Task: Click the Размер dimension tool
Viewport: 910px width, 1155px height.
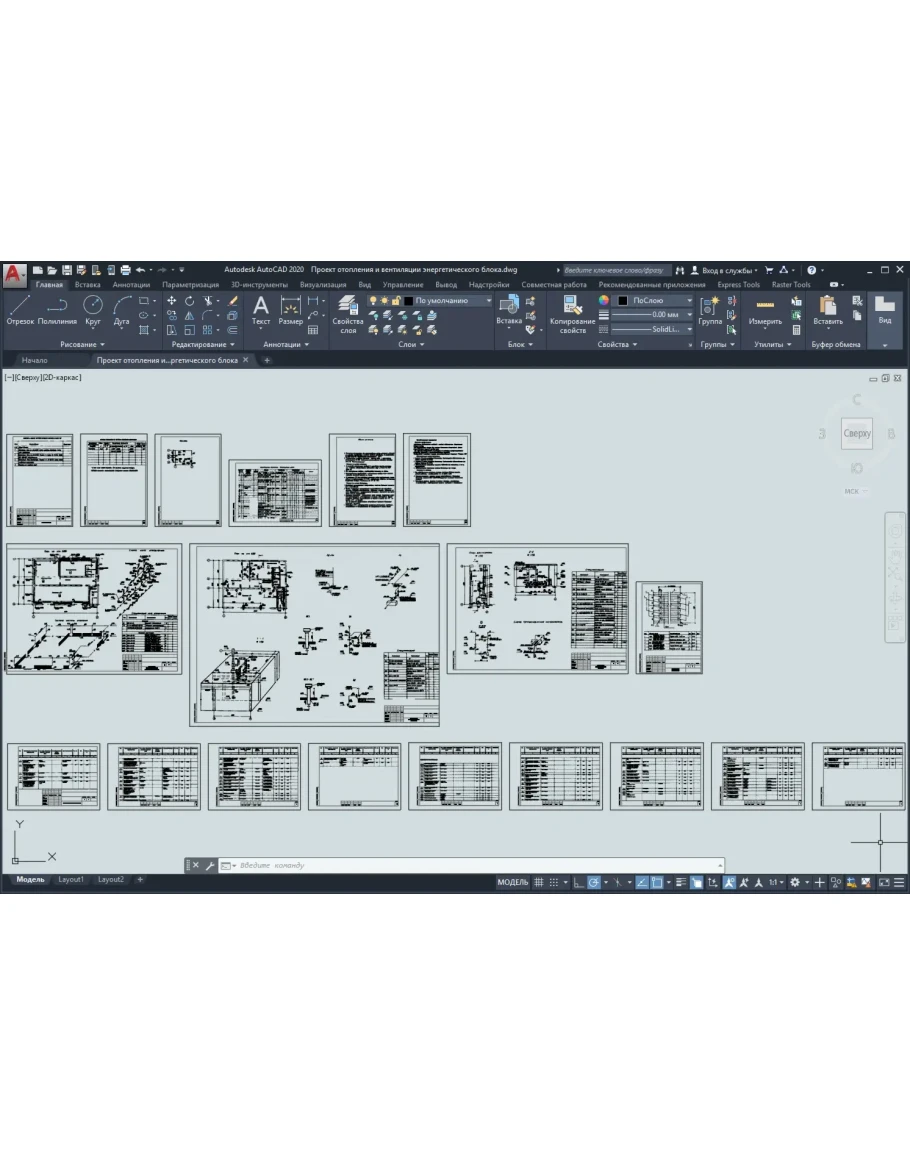Action: click(x=291, y=308)
